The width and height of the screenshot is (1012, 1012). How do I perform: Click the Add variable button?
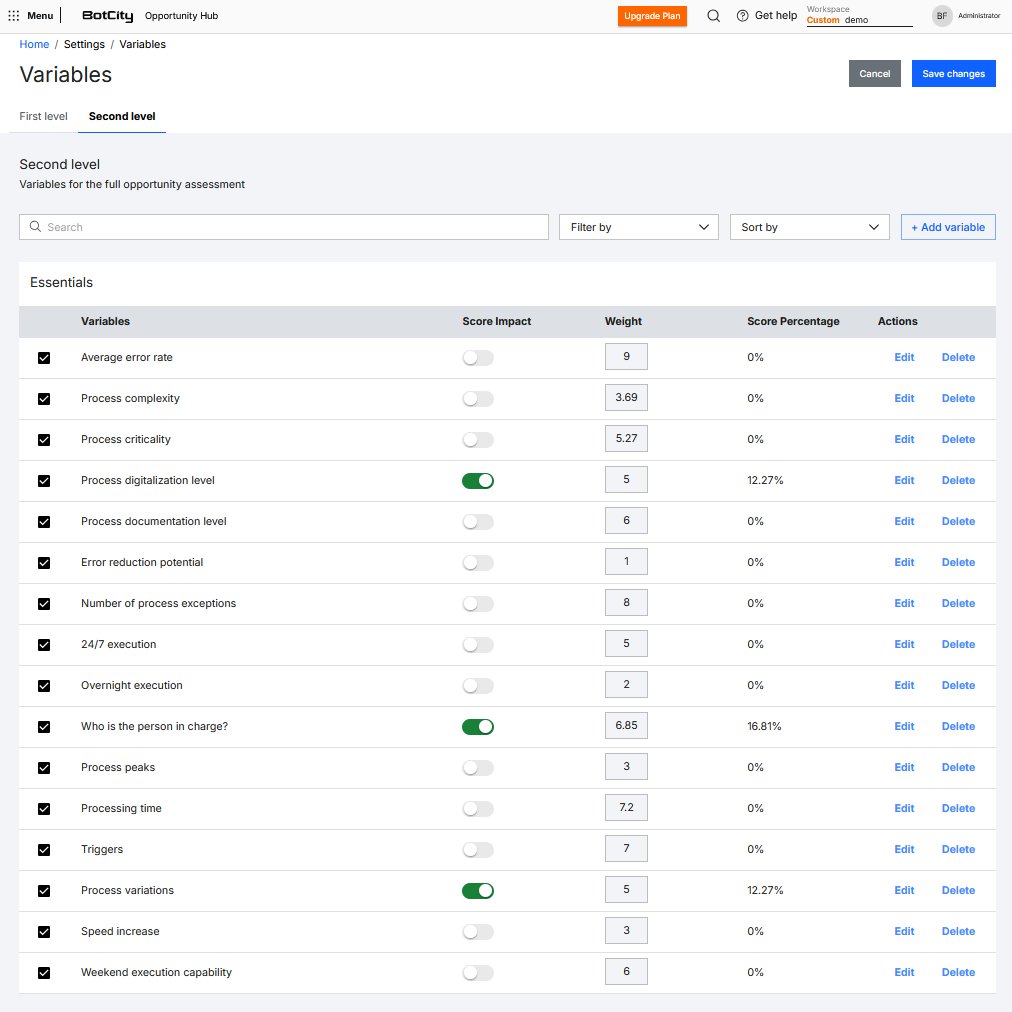[948, 227]
